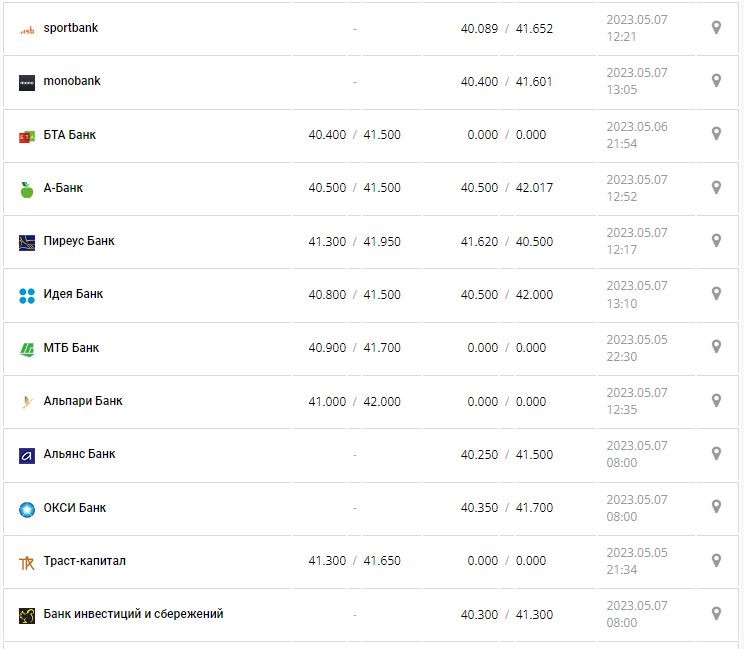Screen dimensions: 744x649
Task: Click the green apple А-Банк icon
Action: (x=27, y=189)
